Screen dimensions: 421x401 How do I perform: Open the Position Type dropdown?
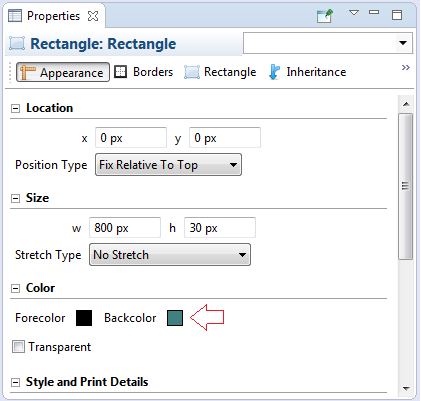coord(168,165)
